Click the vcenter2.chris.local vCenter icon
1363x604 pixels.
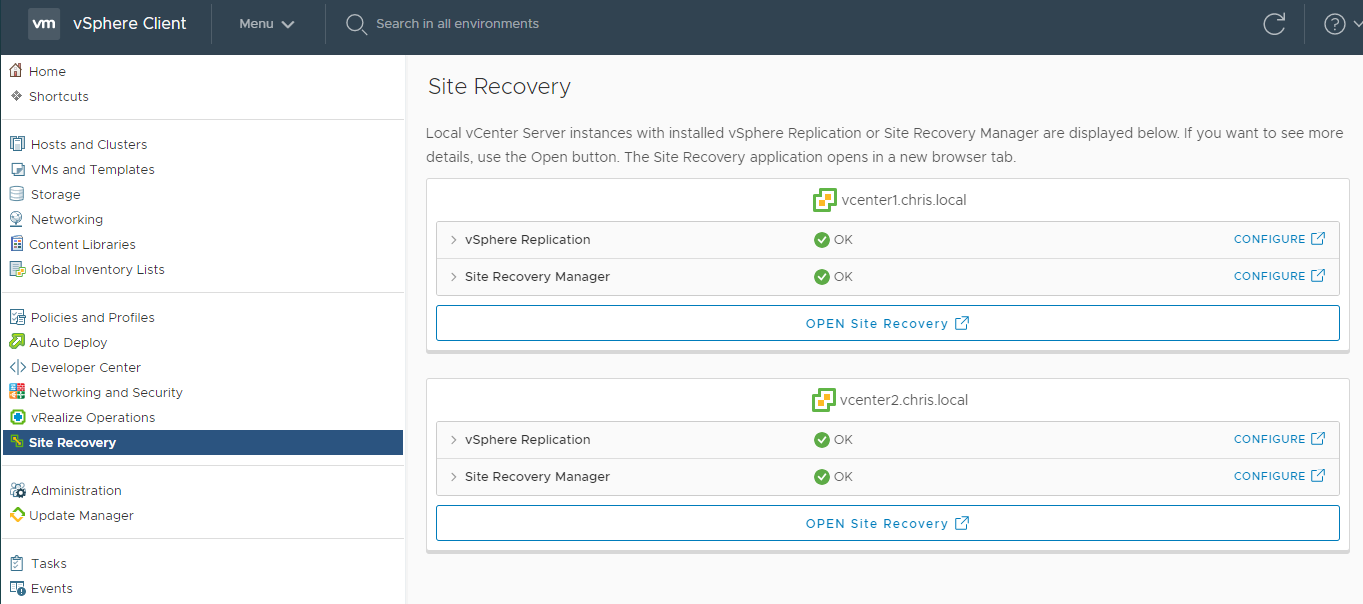(x=823, y=400)
